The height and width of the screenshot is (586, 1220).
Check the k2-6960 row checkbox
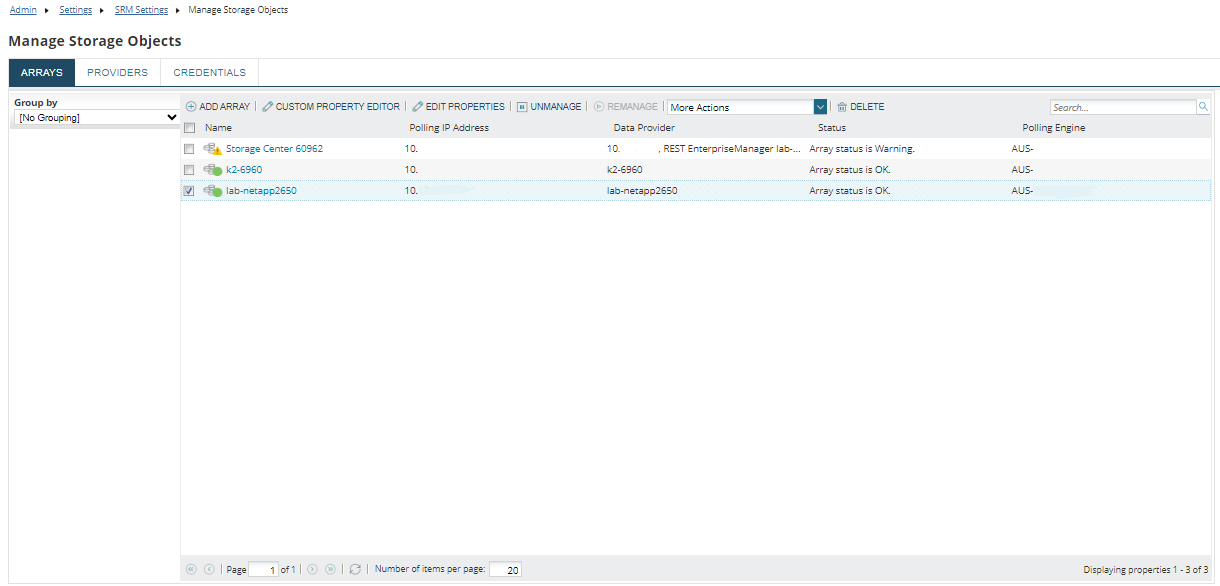click(189, 169)
